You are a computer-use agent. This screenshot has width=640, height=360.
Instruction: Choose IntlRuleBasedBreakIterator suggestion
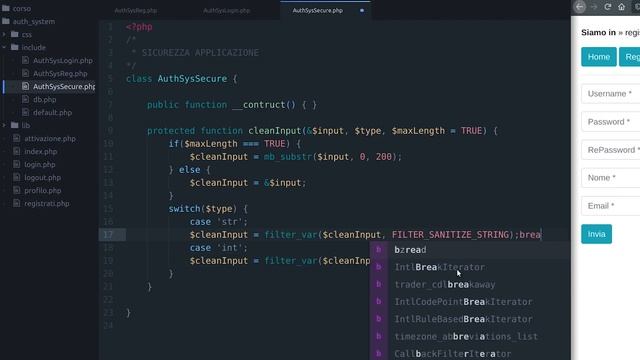point(470,320)
